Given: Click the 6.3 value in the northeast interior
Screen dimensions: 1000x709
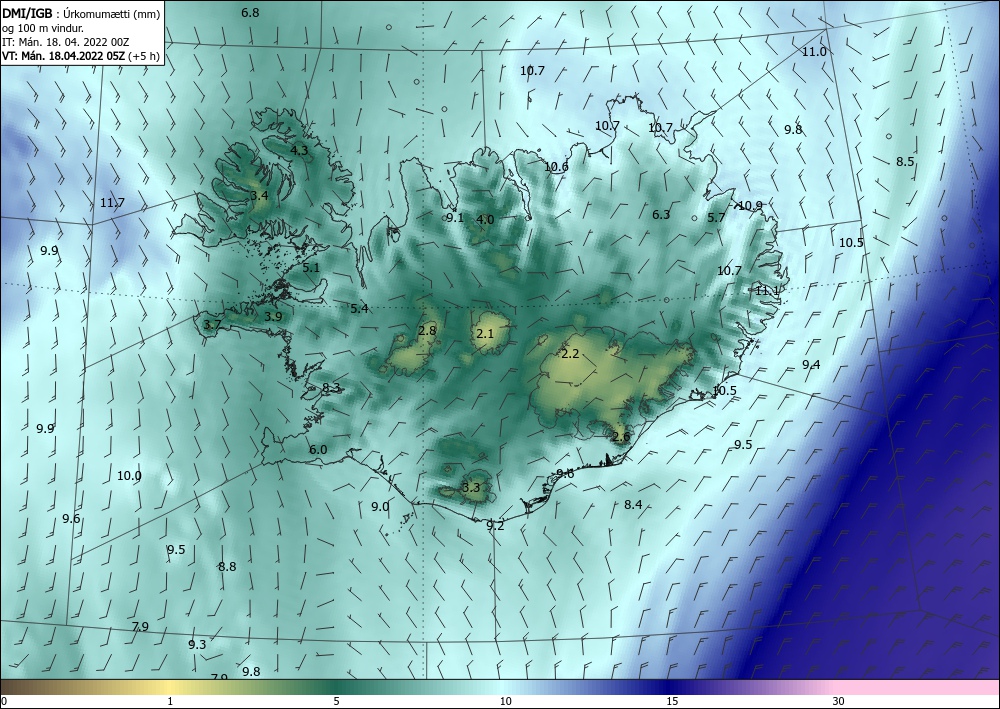Looking at the screenshot, I should 661,214.
